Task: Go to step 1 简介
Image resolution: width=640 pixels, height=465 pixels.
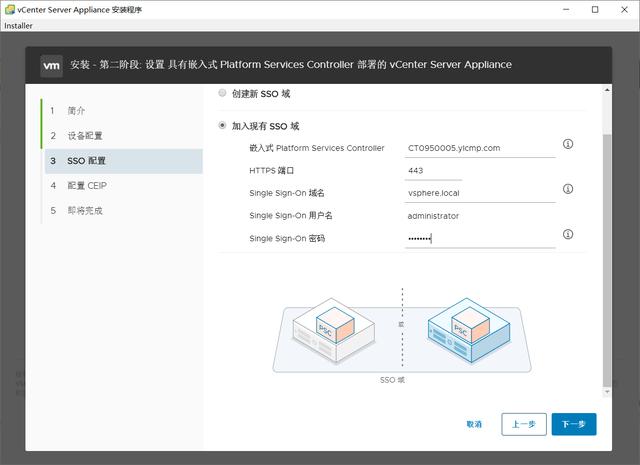Action: point(123,111)
